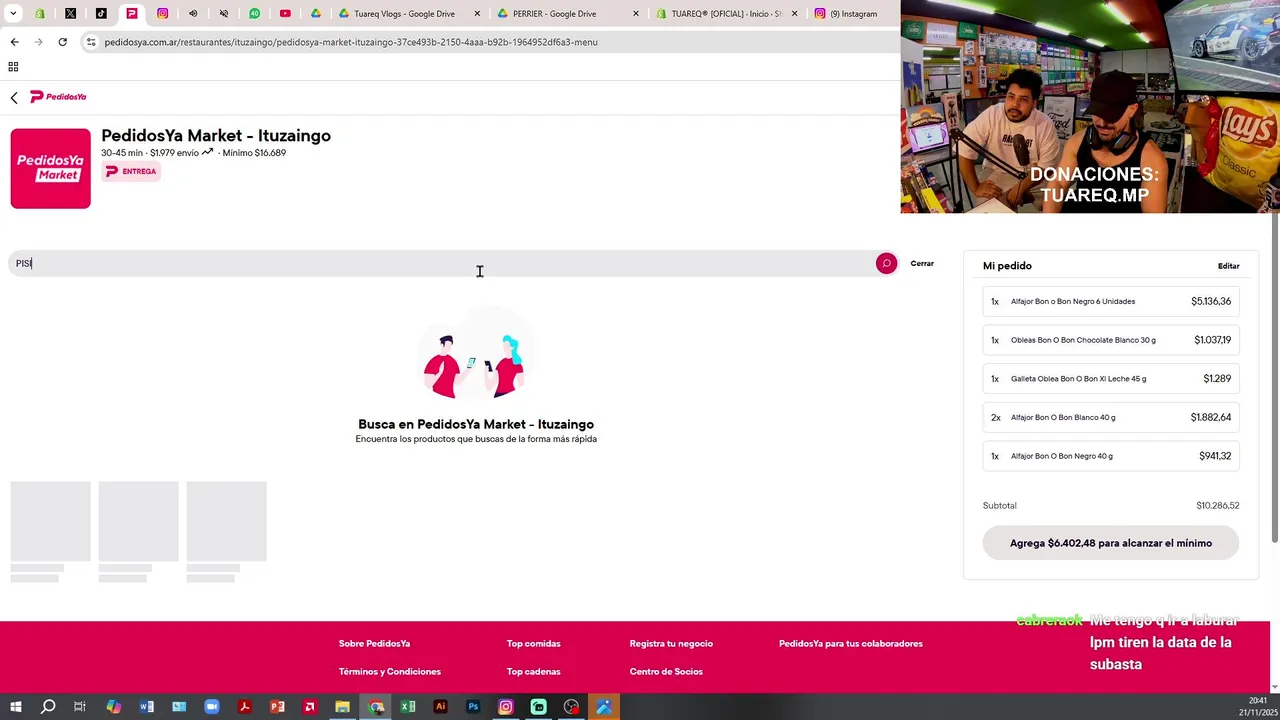Click Cerrar to close the search
This screenshot has width=1280, height=720.
(x=922, y=264)
